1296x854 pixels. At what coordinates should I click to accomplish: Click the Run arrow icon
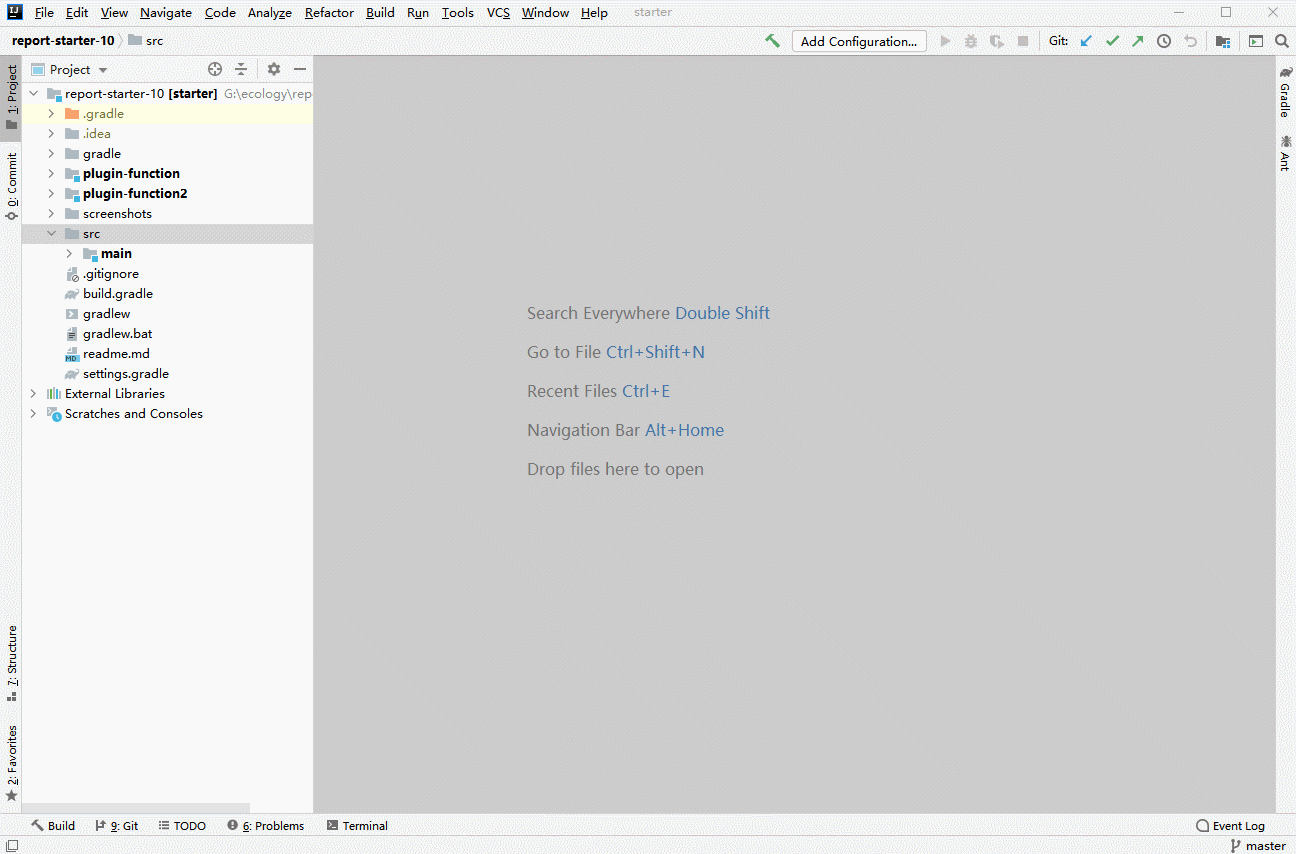[945, 41]
